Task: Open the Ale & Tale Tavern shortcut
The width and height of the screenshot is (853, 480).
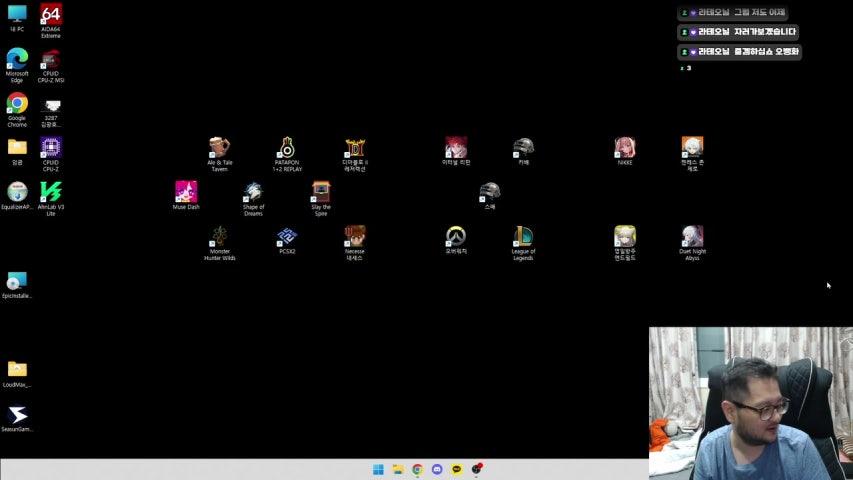Action: 219,148
